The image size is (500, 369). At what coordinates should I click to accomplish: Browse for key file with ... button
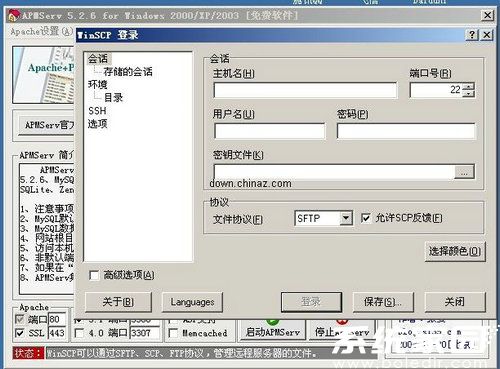[x=464, y=172]
